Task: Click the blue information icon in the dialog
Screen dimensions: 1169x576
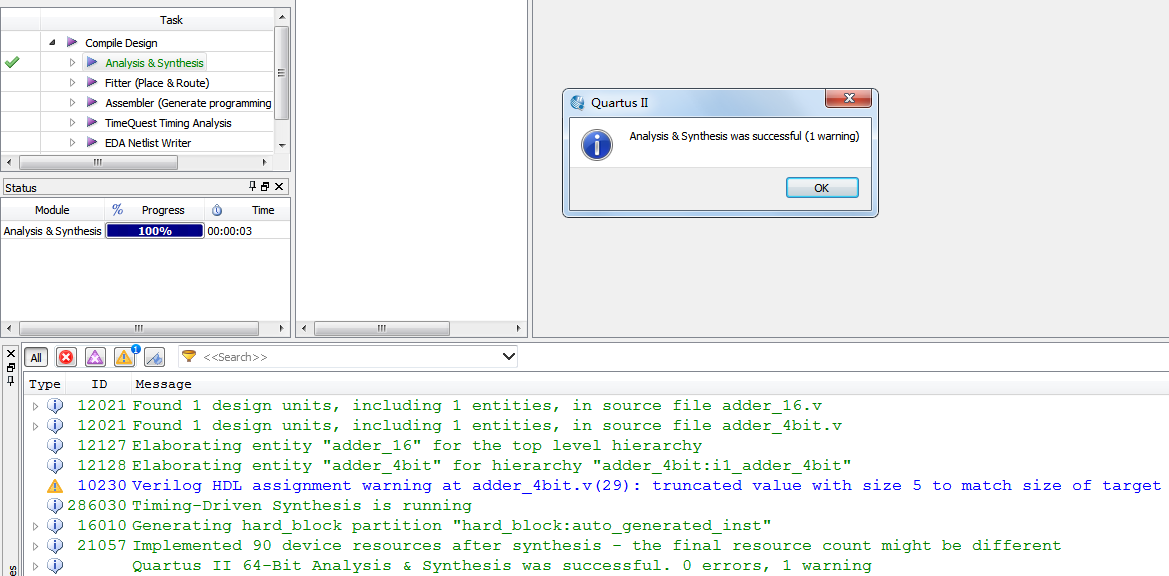Action: 596,144
